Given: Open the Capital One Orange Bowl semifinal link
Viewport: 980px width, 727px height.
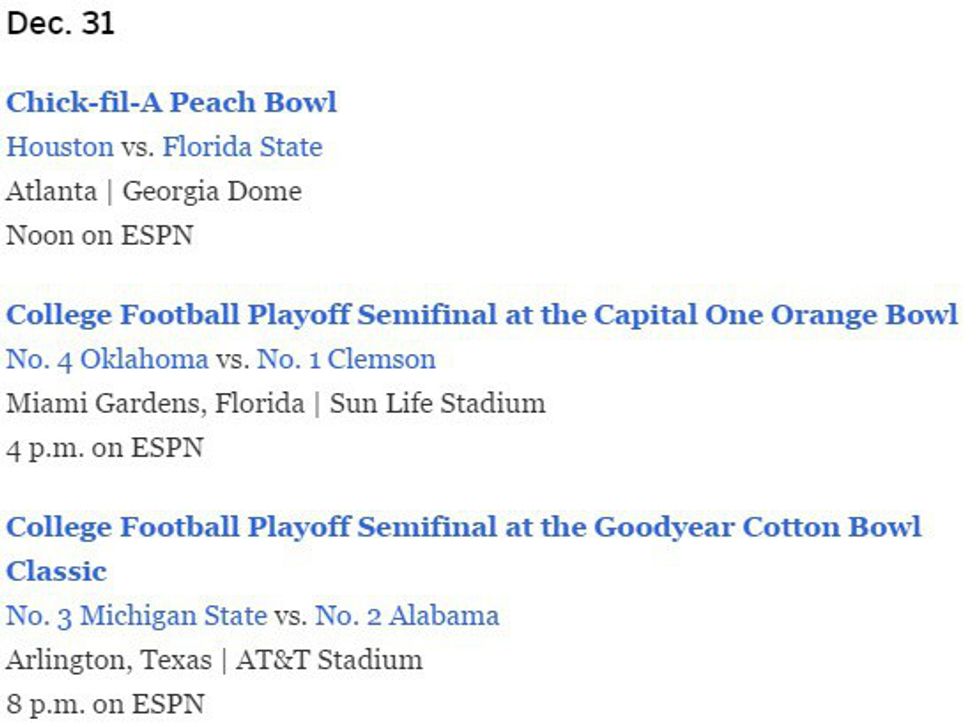Looking at the screenshot, I should pyautogui.click(x=481, y=315).
